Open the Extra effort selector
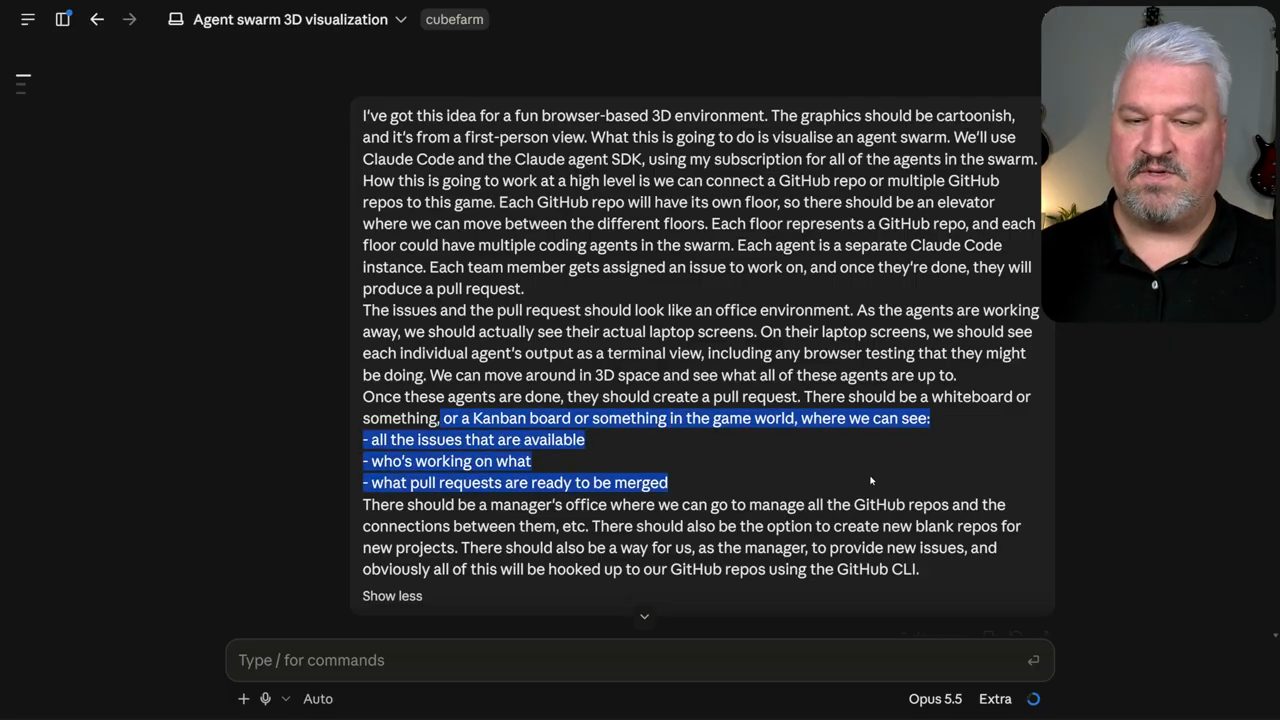 coord(995,699)
